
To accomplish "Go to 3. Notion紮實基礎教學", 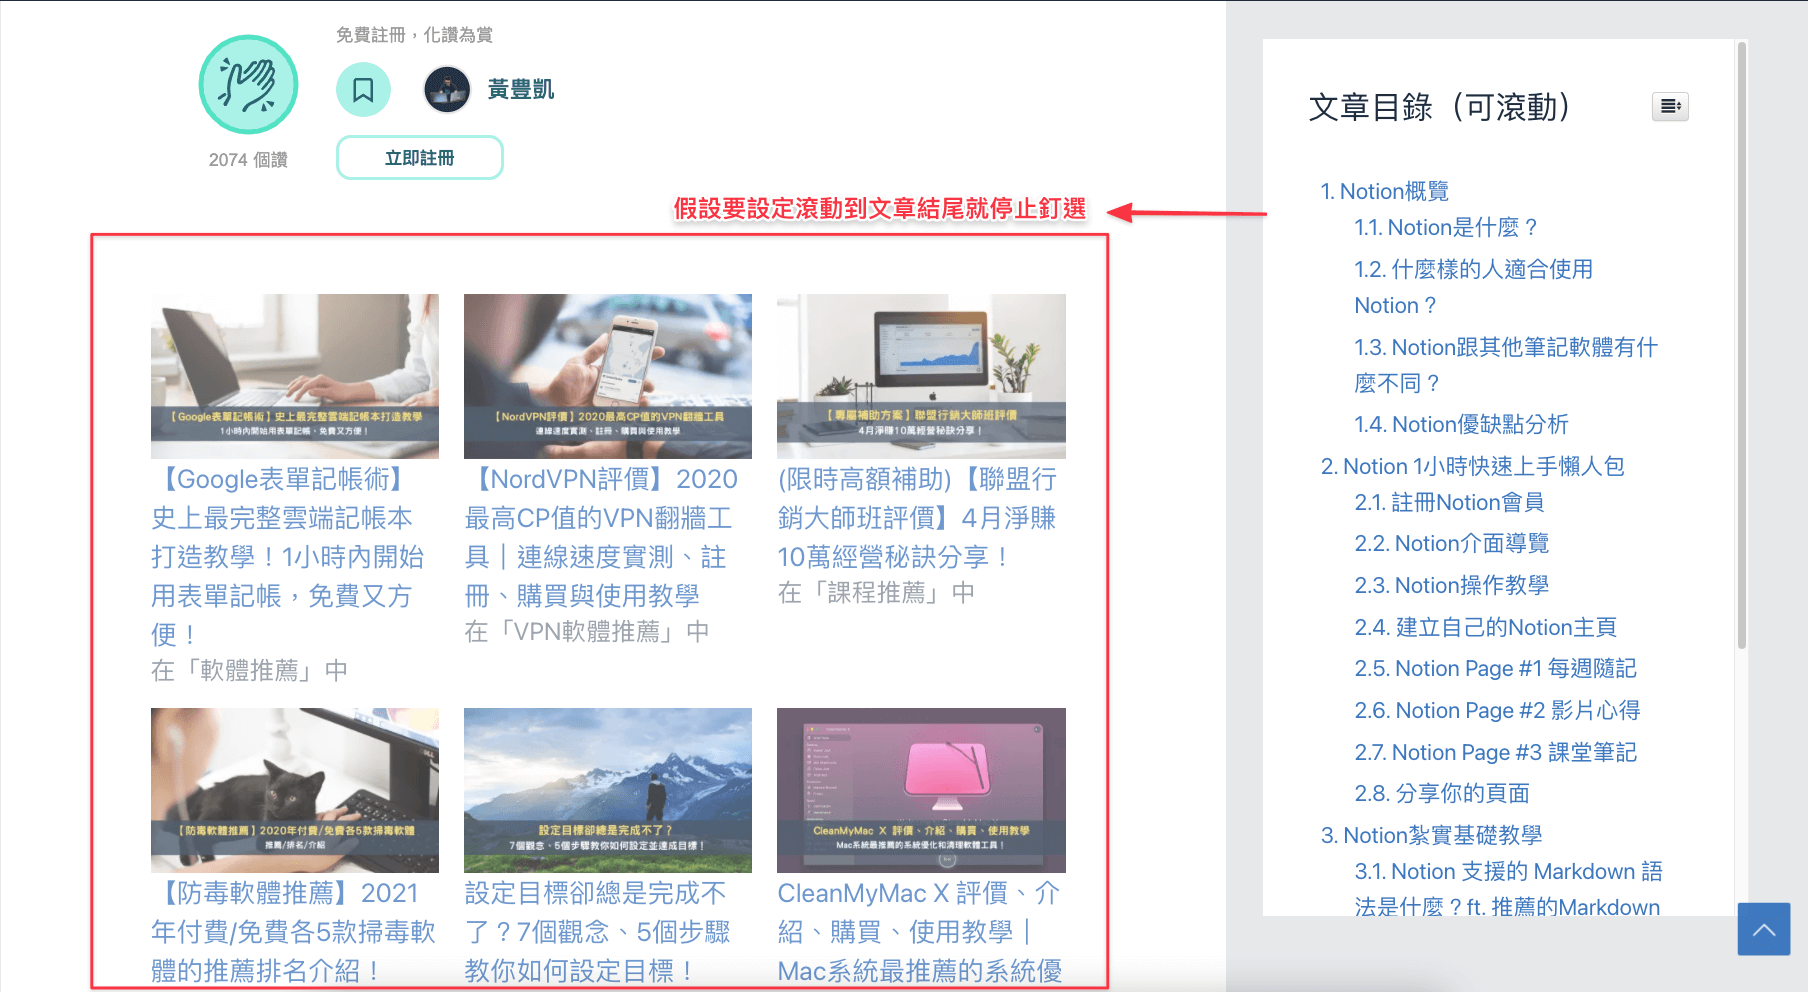I will click(x=1431, y=835).
